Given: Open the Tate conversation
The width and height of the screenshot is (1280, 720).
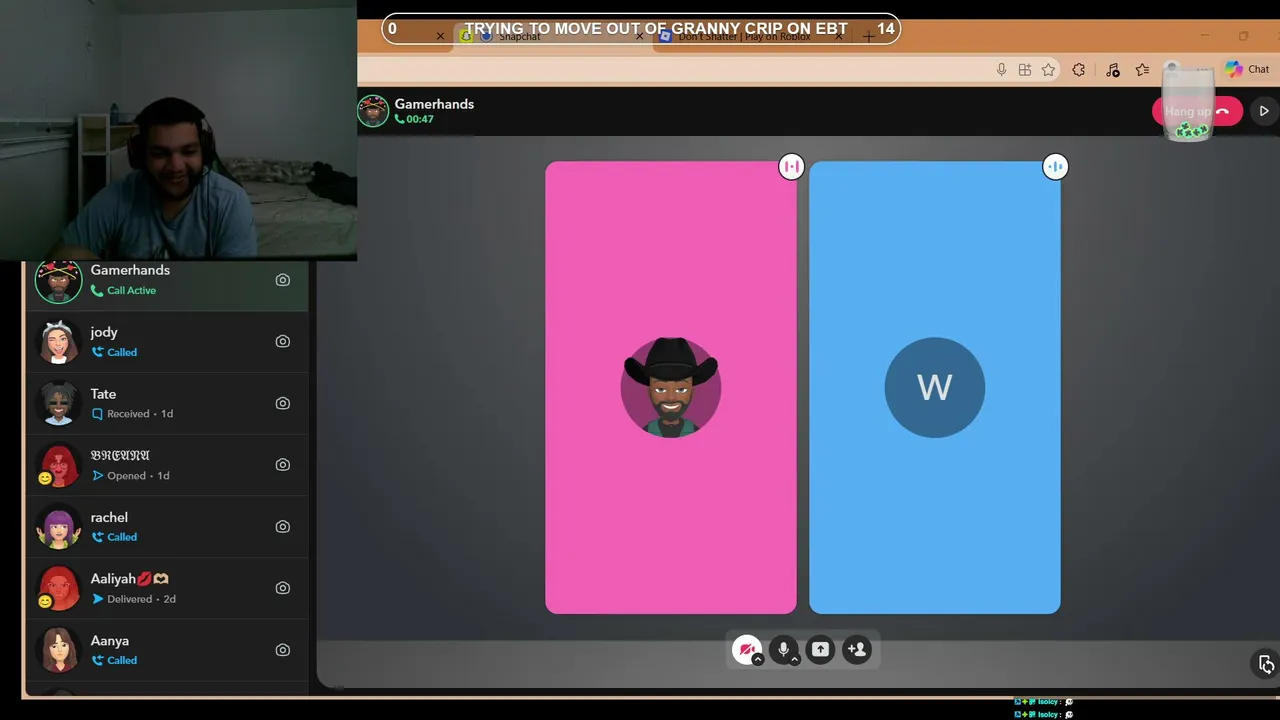Looking at the screenshot, I should coord(166,403).
